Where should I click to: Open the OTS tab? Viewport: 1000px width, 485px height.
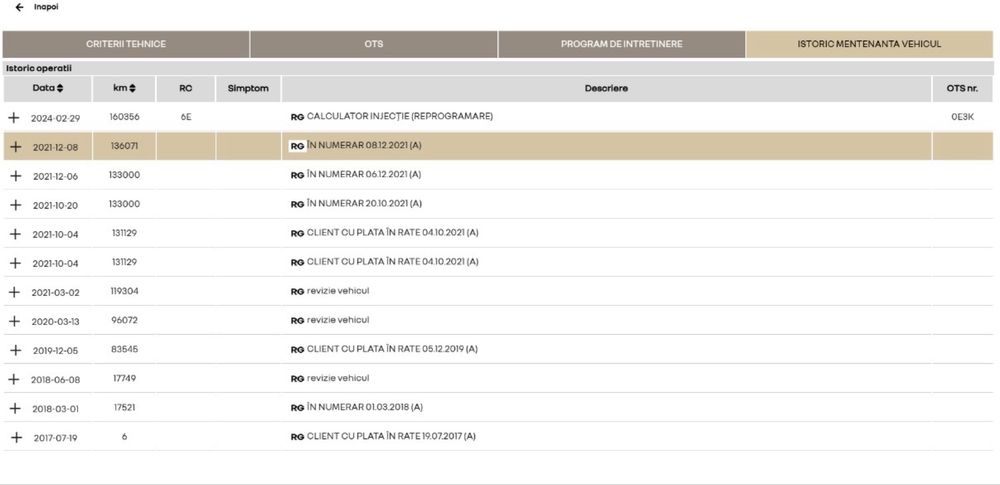(x=373, y=44)
